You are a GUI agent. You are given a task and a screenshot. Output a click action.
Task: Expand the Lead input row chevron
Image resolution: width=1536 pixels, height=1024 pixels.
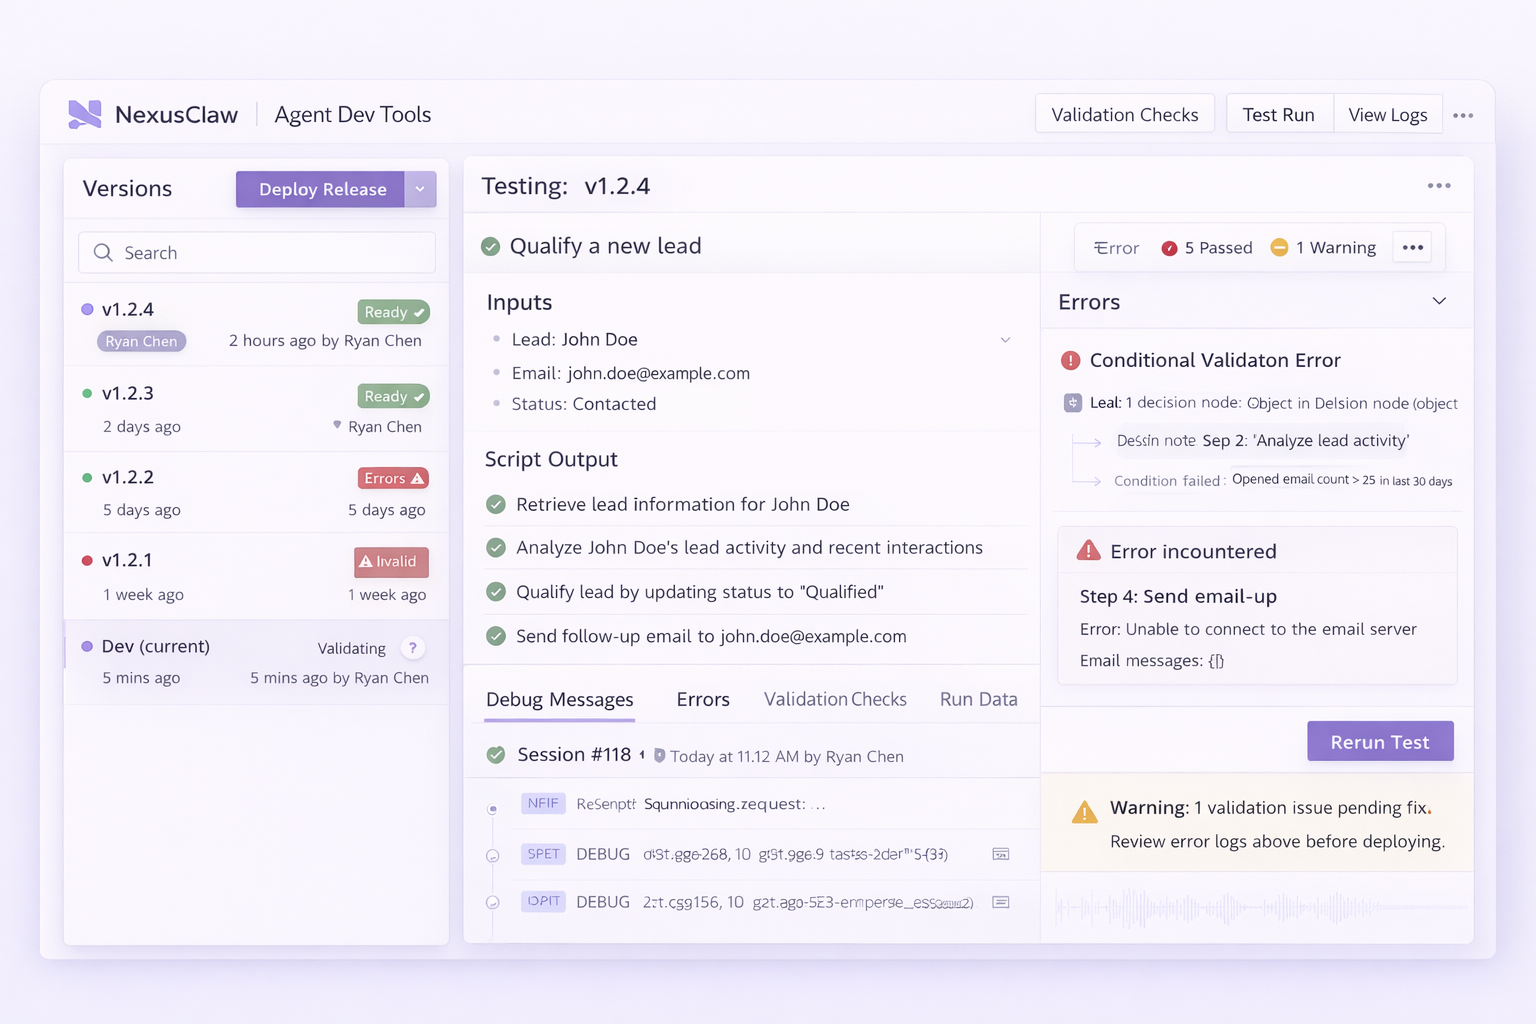coord(1005,339)
